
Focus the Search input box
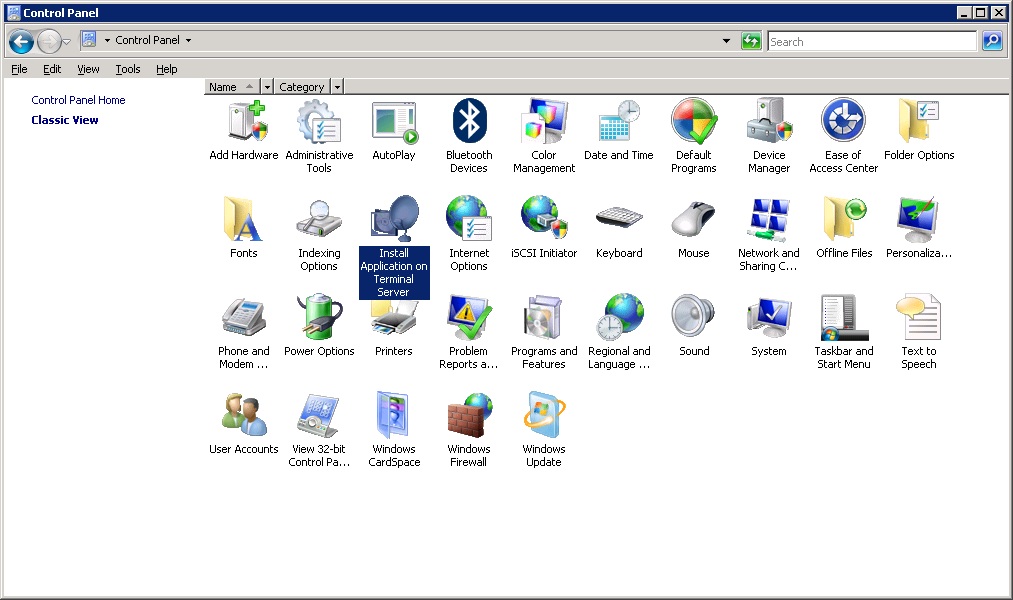pos(872,41)
